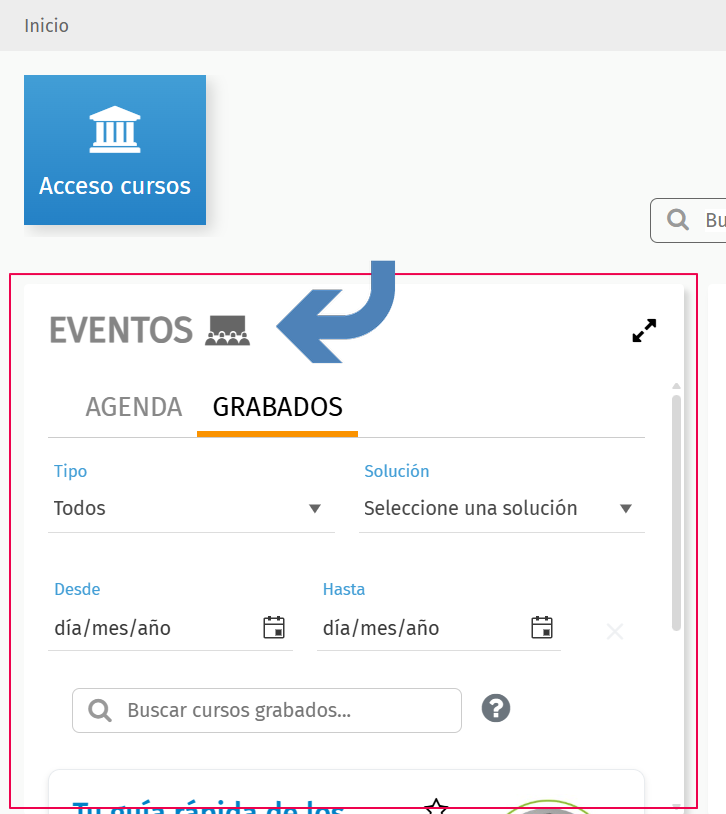
Task: Click the Solución dropdown arrow
Action: tap(626, 509)
